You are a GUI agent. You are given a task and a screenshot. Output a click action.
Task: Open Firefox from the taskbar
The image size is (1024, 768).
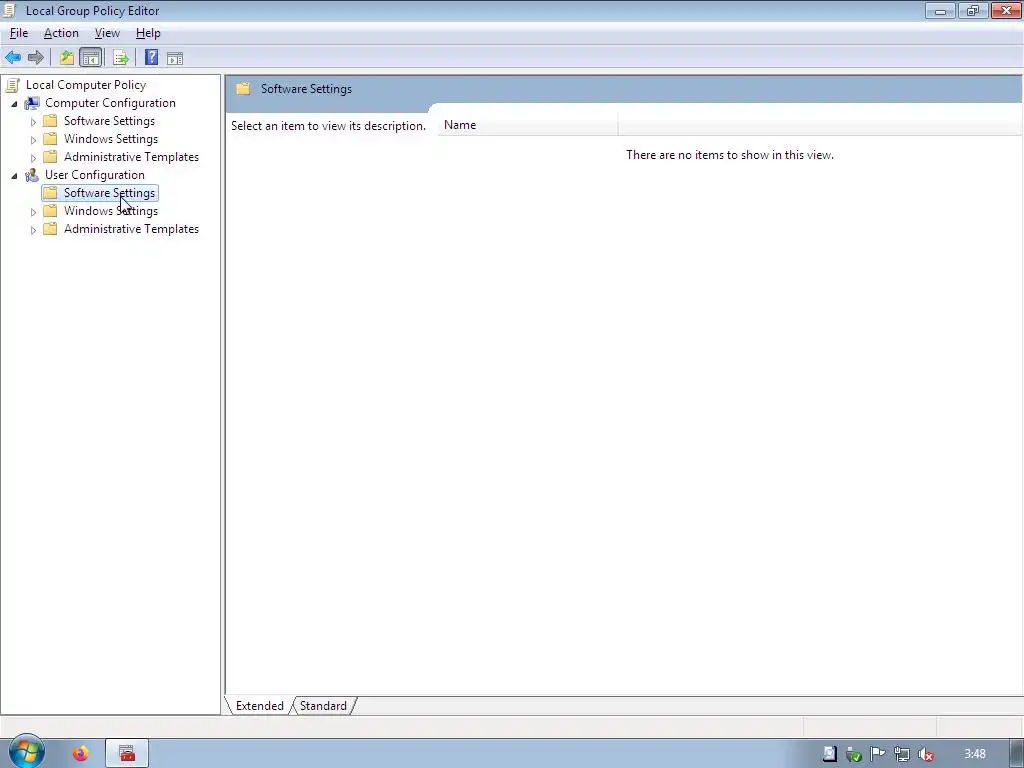(x=81, y=754)
